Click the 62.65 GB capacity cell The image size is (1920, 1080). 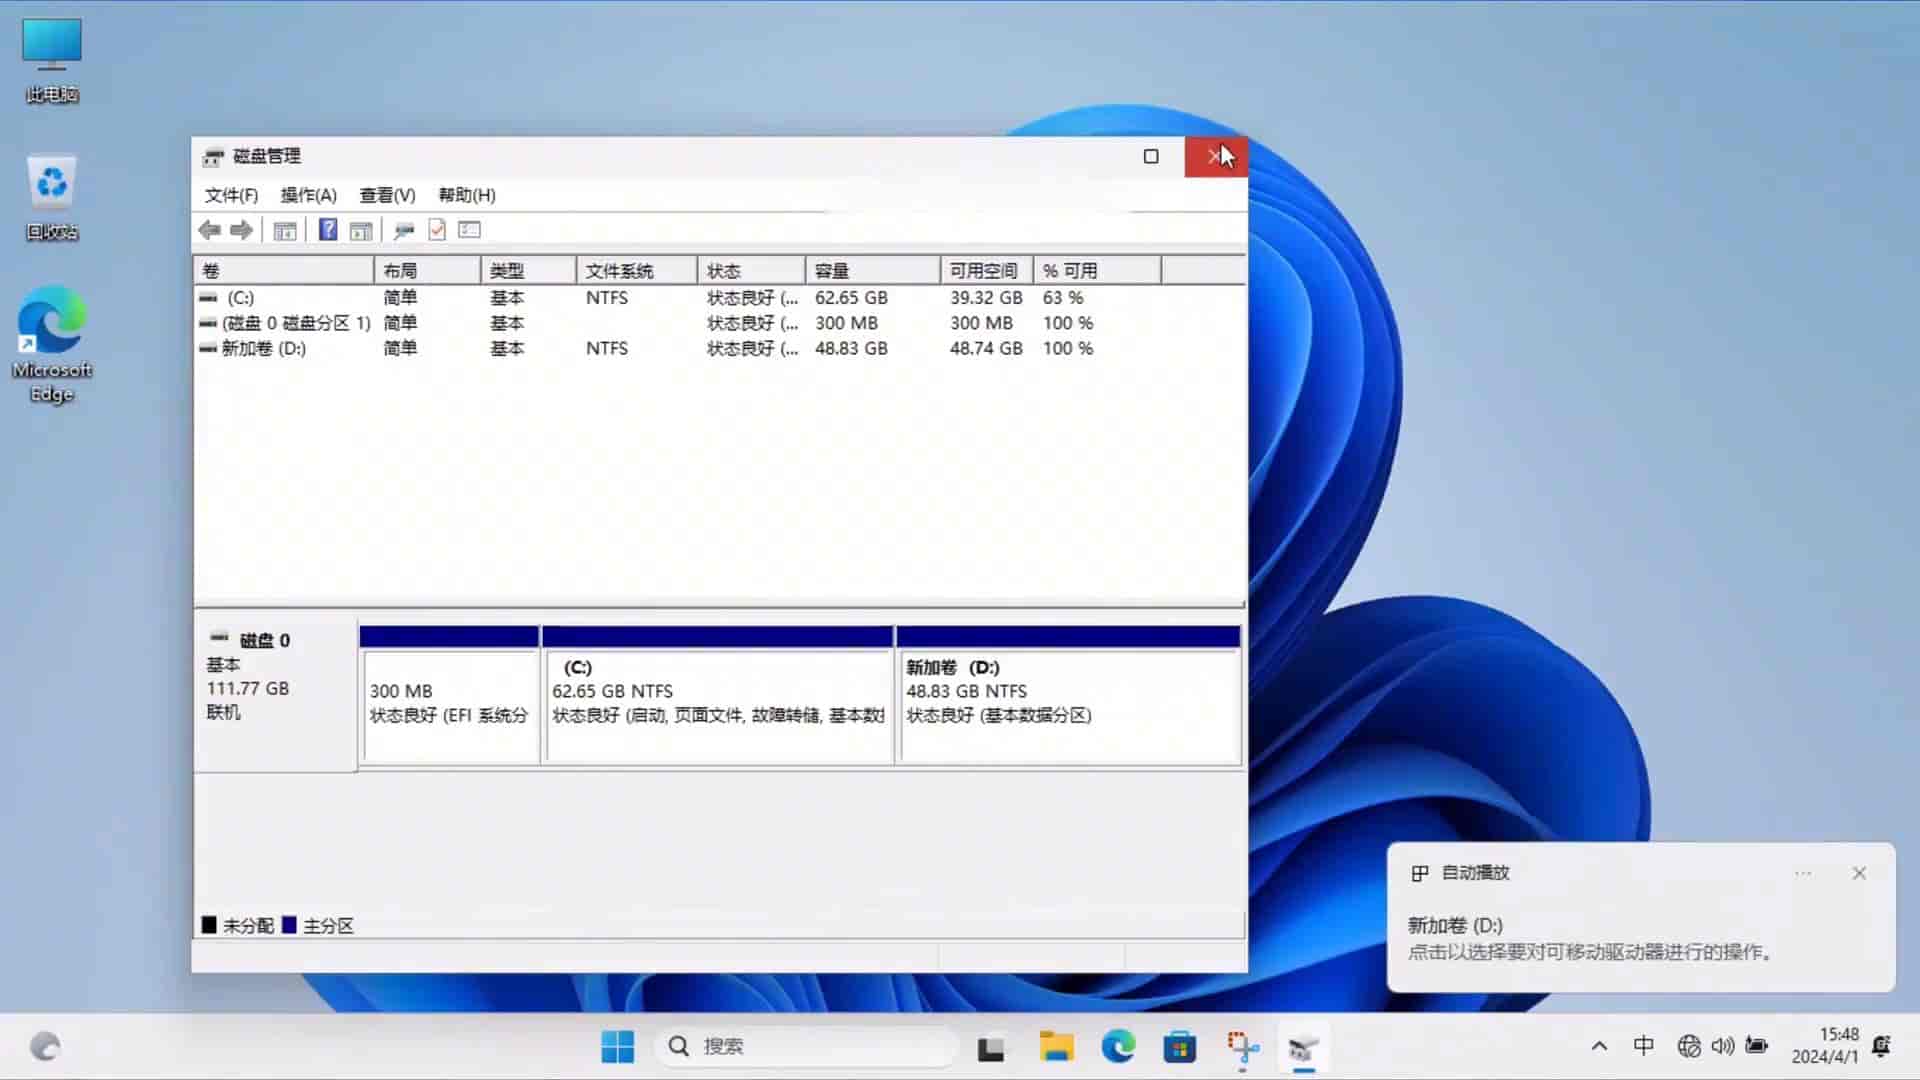point(851,298)
